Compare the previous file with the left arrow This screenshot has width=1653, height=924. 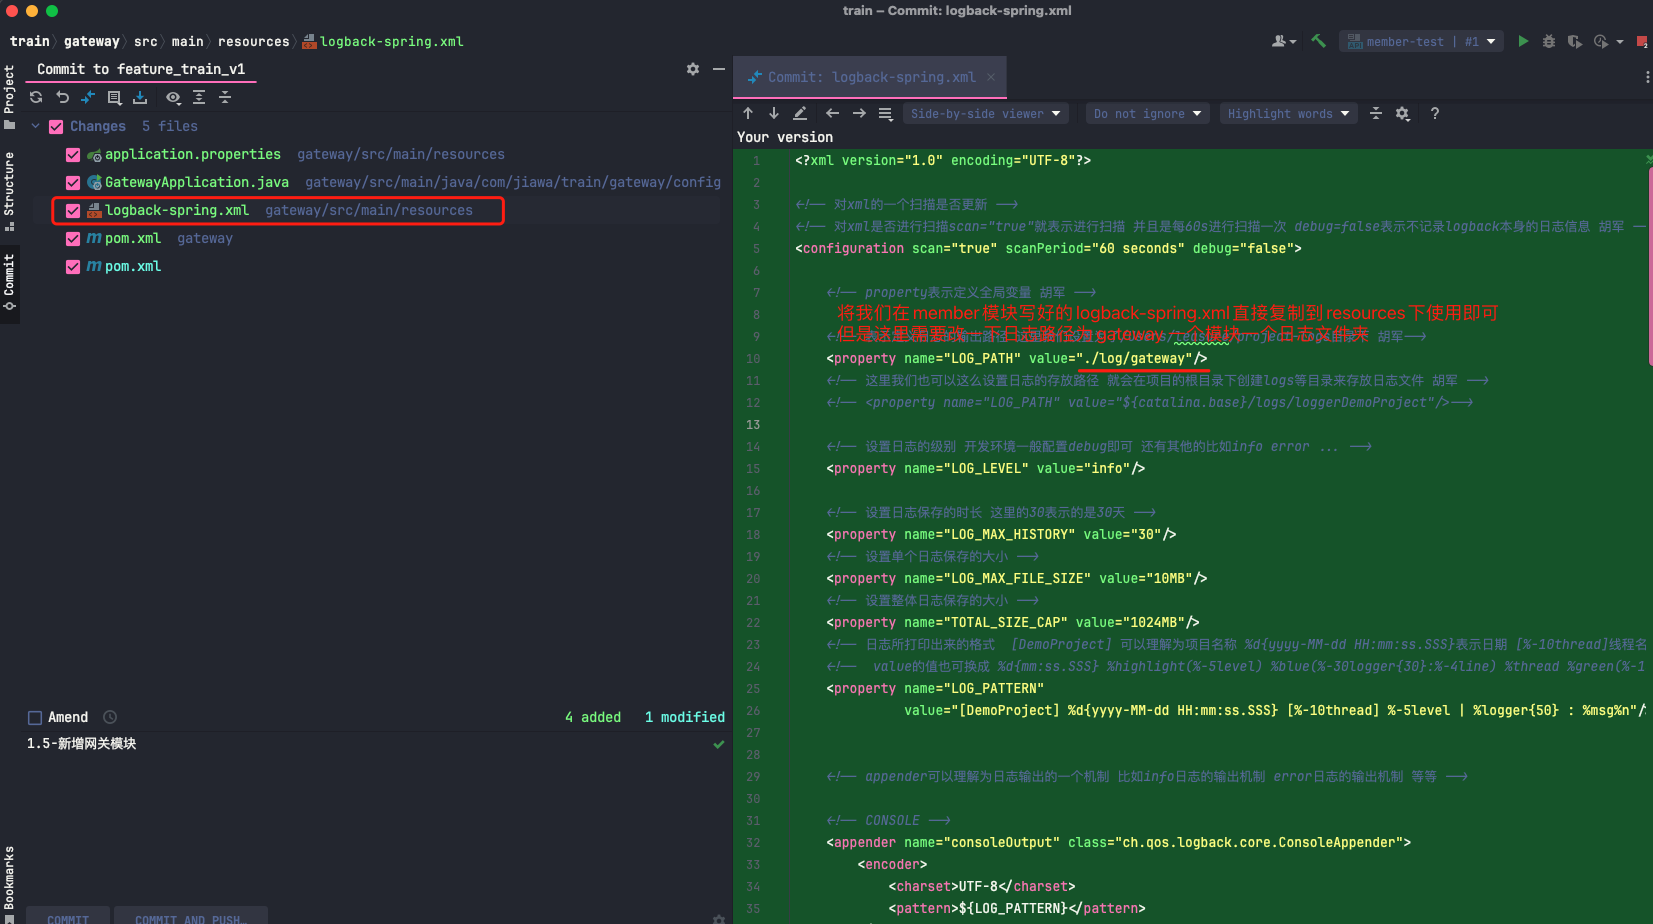click(x=832, y=113)
